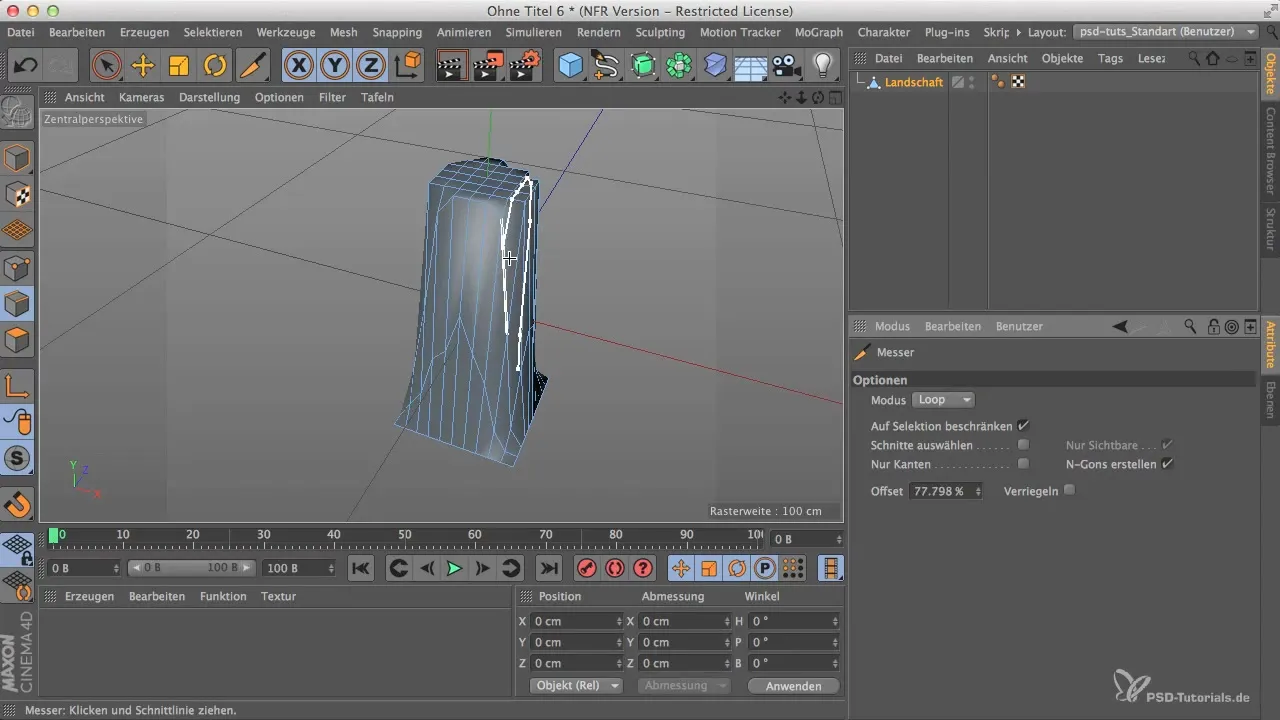
Task: Toggle Enable Snap S icon
Action: pyautogui.click(x=17, y=459)
